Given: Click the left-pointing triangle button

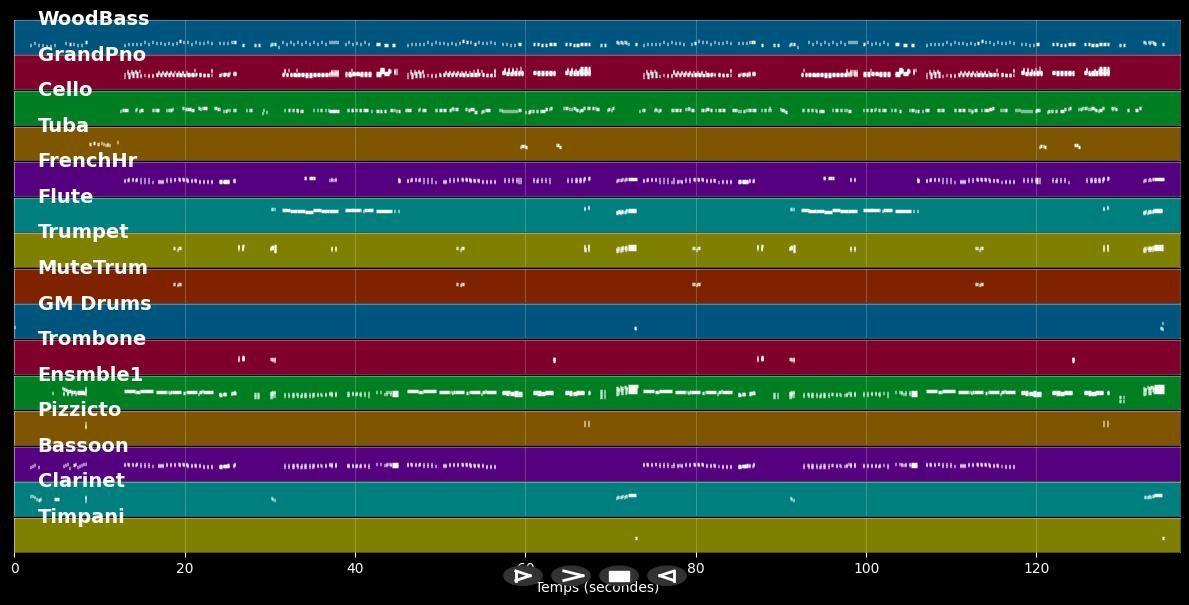Looking at the screenshot, I should click(667, 576).
